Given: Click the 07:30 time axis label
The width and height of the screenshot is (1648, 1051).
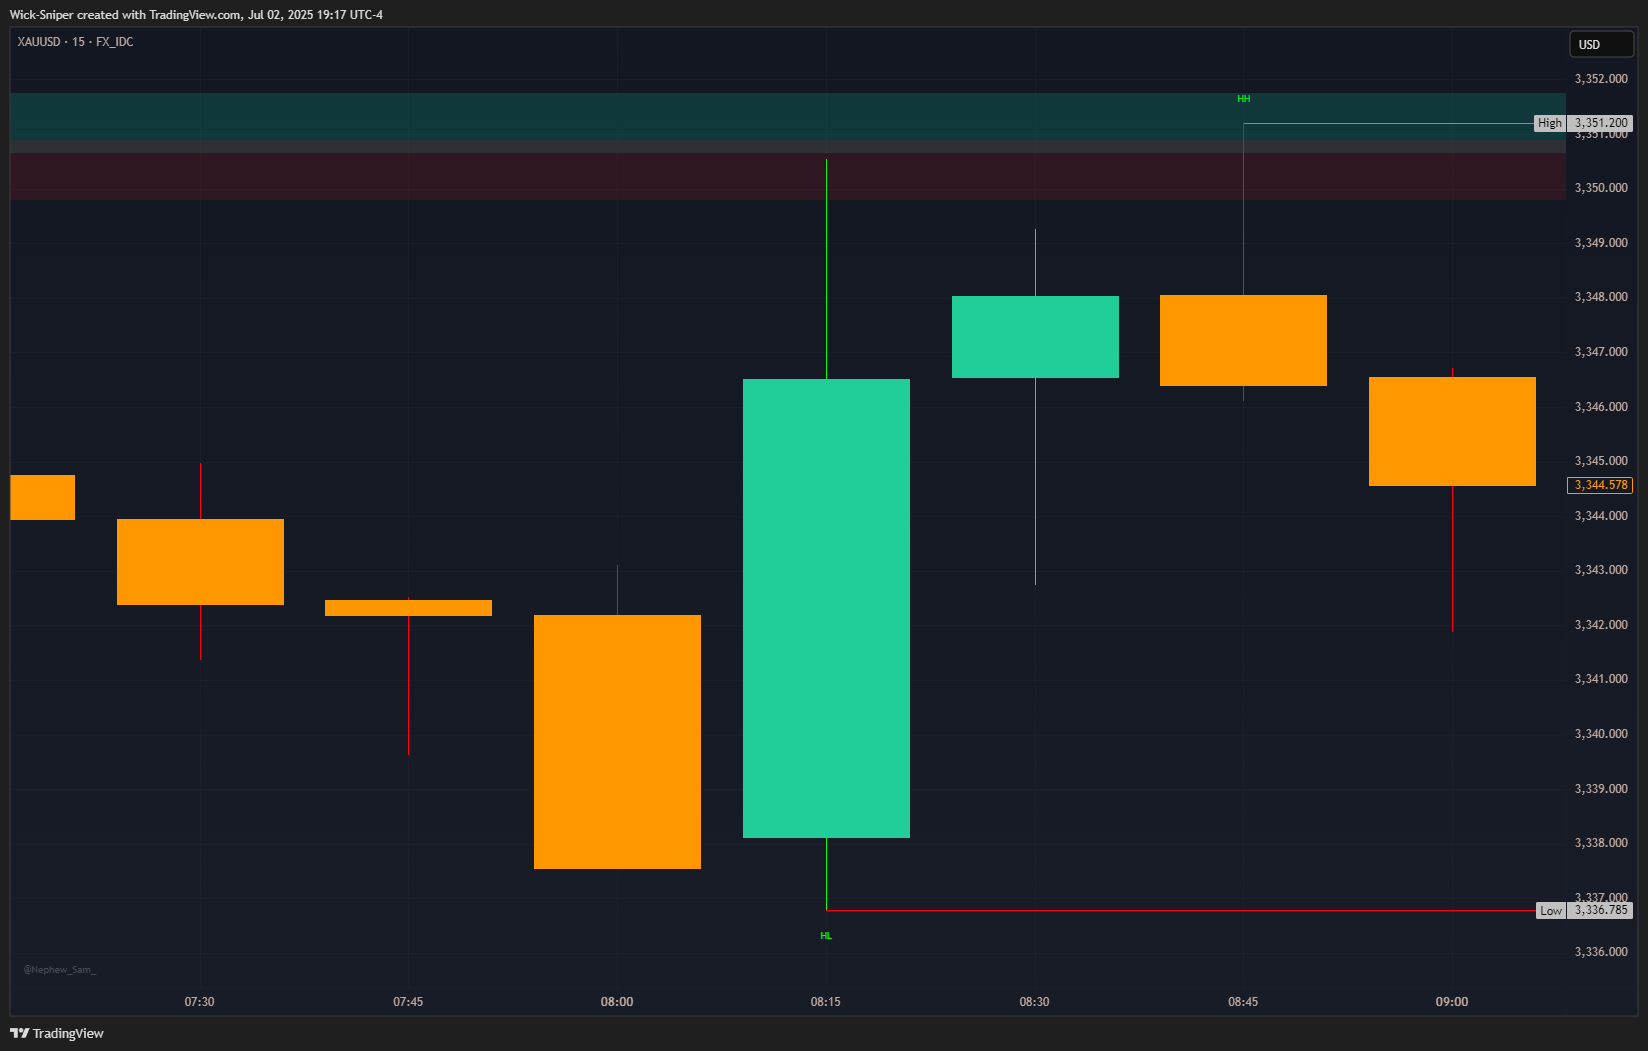Looking at the screenshot, I should (x=200, y=1002).
